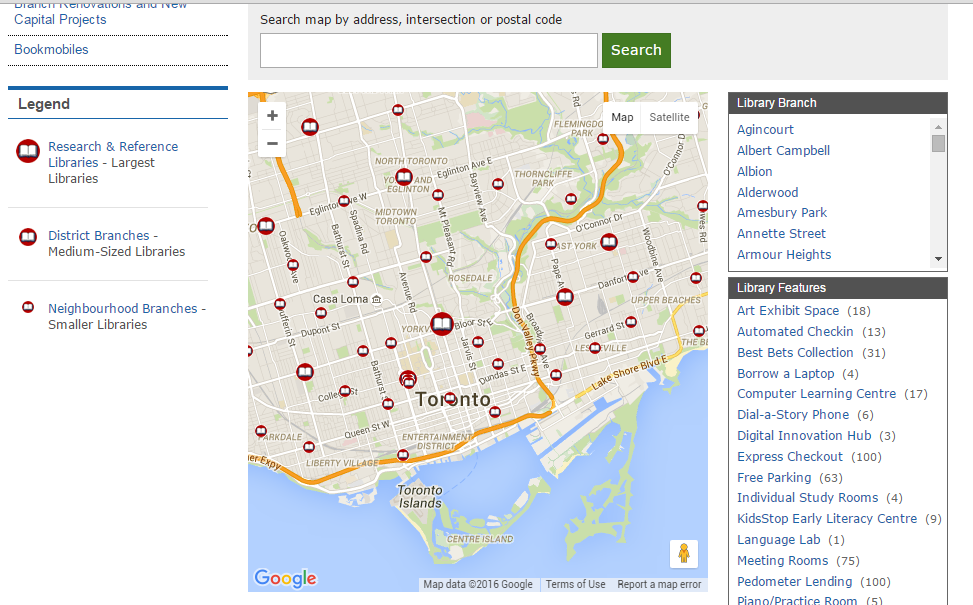Image resolution: width=973 pixels, height=605 pixels.
Task: Filter by Individual Study Rooms
Action: point(808,498)
